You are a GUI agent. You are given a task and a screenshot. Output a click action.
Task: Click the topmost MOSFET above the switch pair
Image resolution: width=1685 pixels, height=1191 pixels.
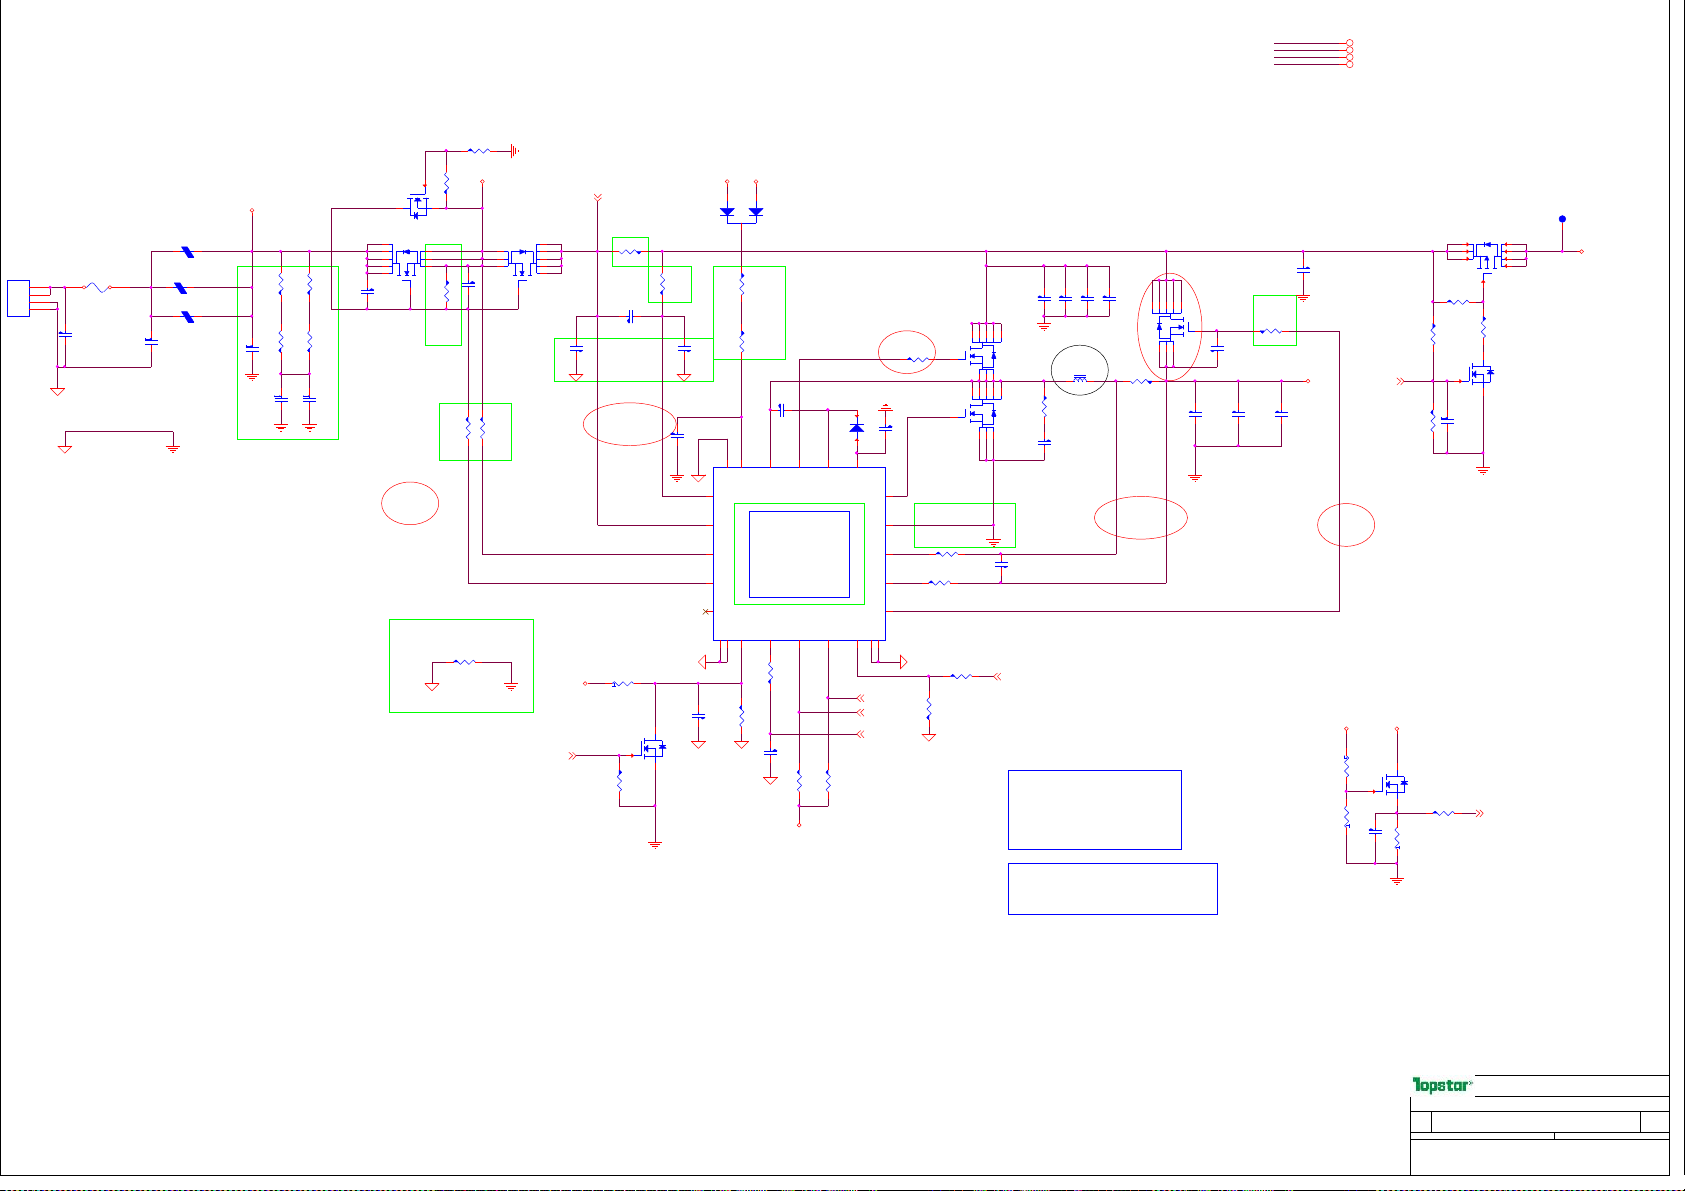pos(418,207)
